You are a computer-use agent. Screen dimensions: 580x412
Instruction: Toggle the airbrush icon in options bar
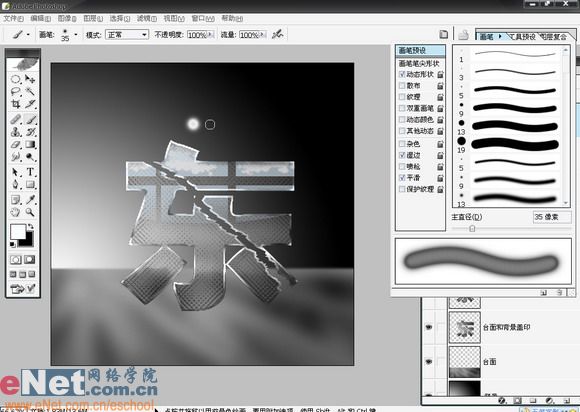point(277,34)
